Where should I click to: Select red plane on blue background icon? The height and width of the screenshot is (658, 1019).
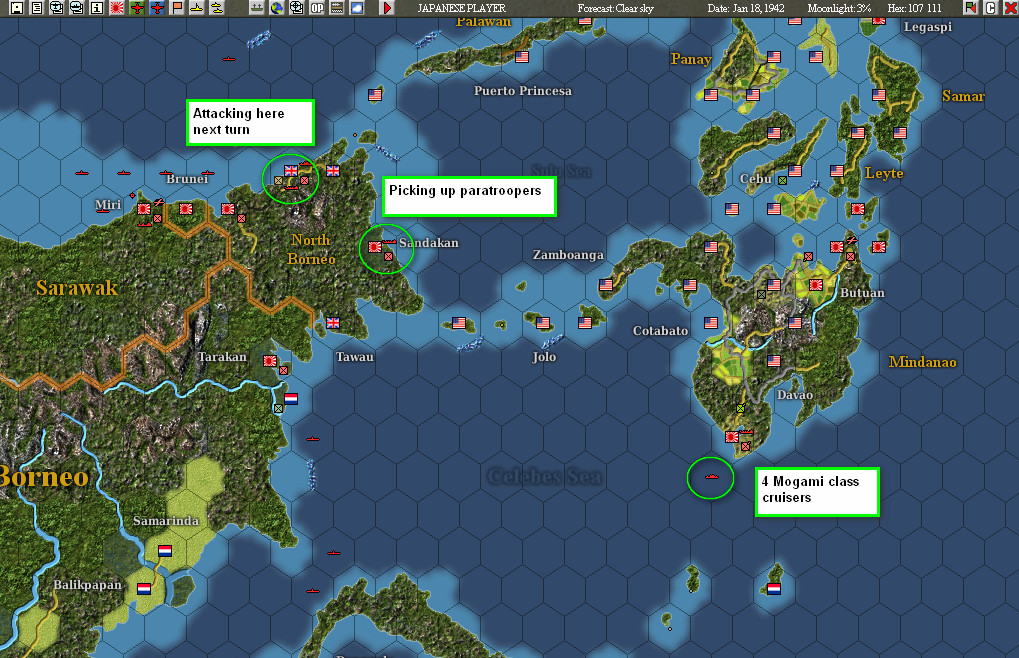click(x=157, y=8)
